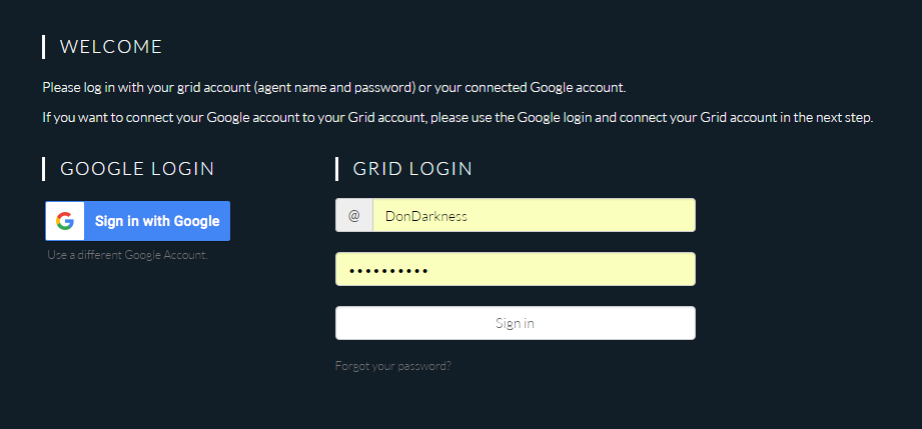Viewport: 922px width, 429px height.
Task: Click the Google 'G' logo icon
Action: click(x=65, y=221)
